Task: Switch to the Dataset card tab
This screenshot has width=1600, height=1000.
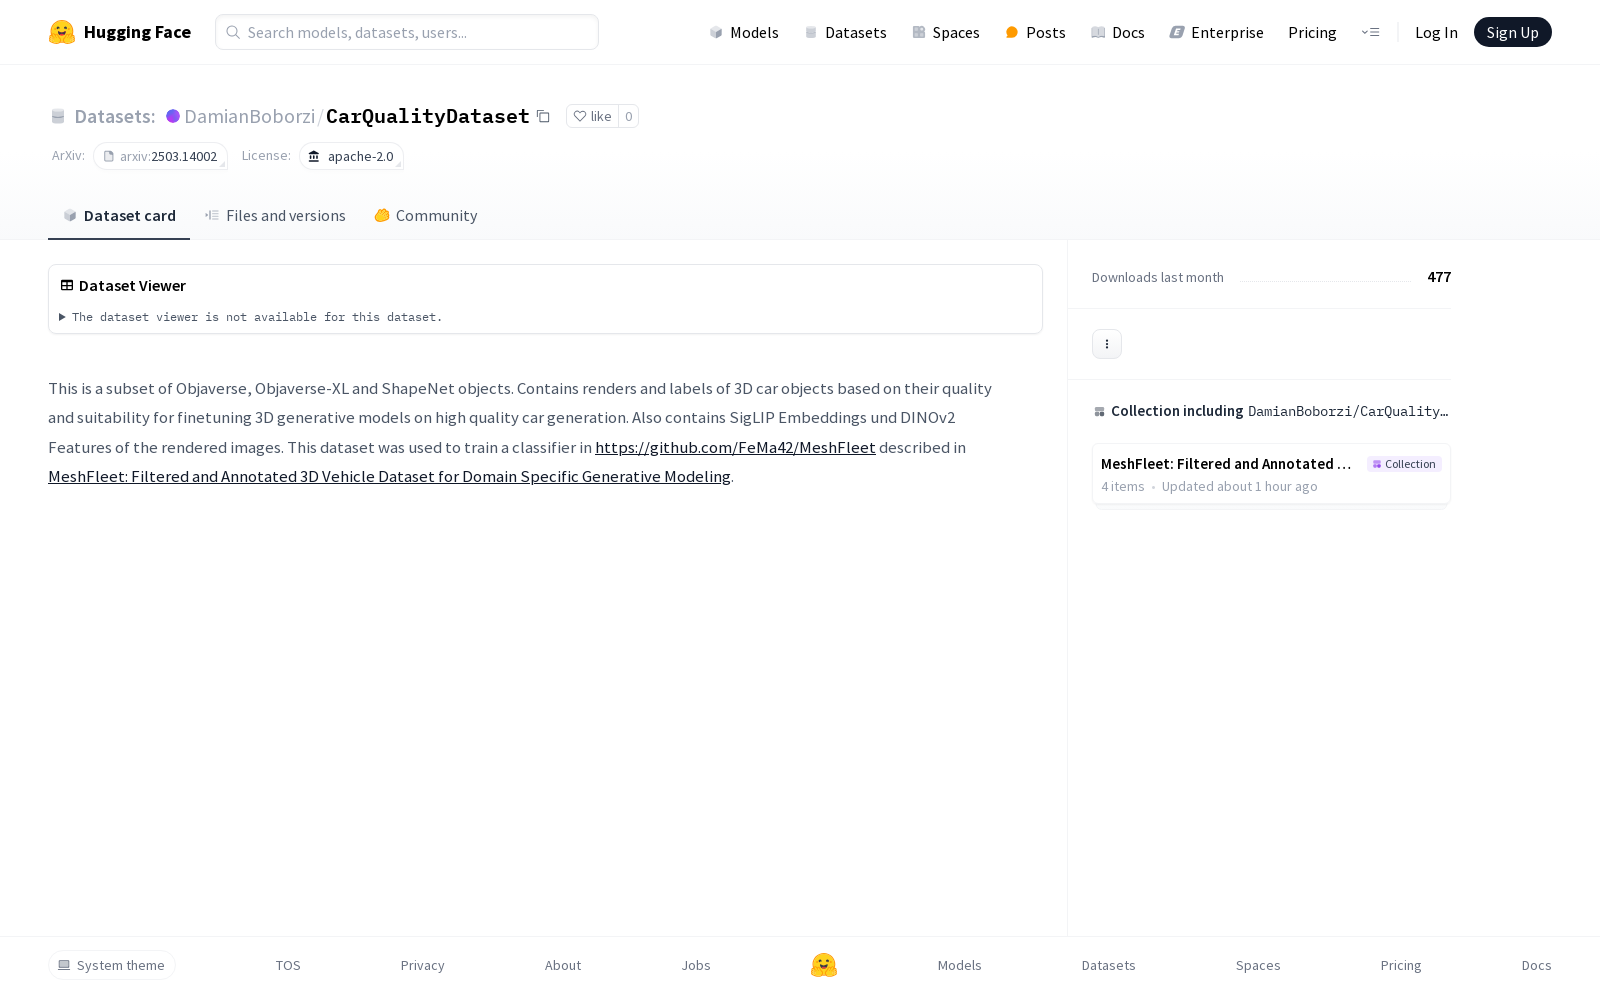Action: (x=119, y=216)
